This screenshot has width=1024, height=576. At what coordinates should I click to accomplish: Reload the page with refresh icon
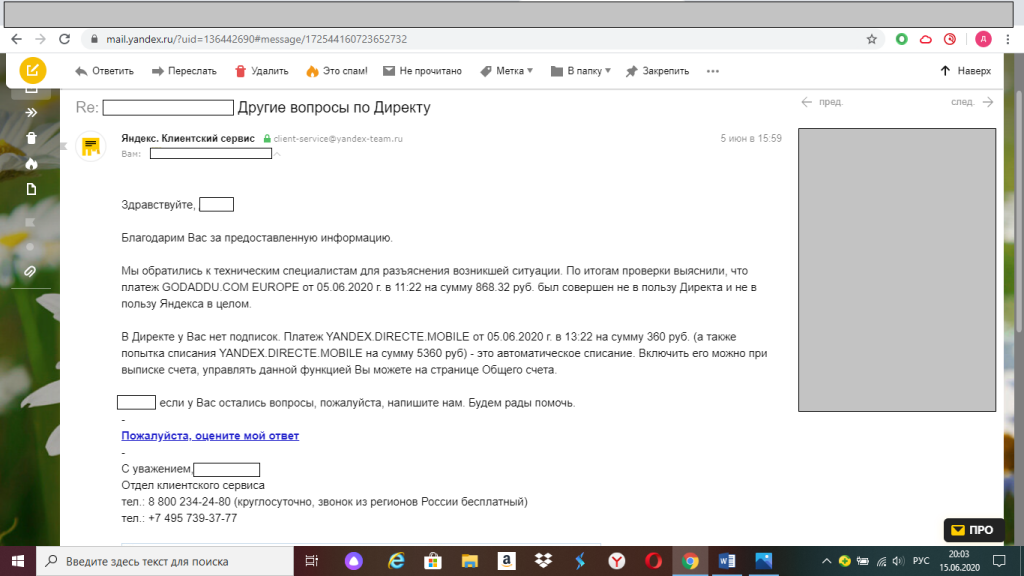(x=64, y=39)
